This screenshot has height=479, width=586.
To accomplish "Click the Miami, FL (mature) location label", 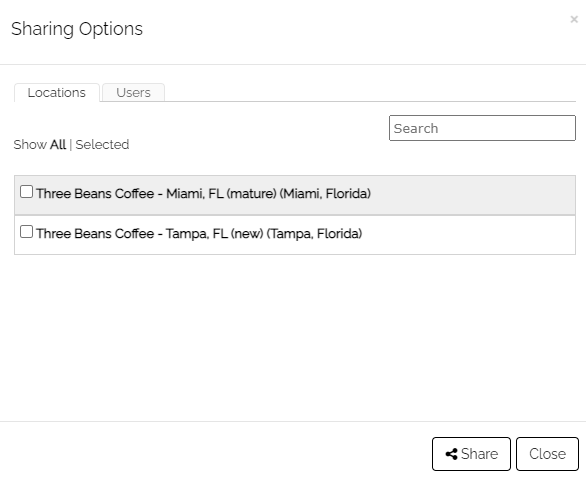I will coord(204,194).
